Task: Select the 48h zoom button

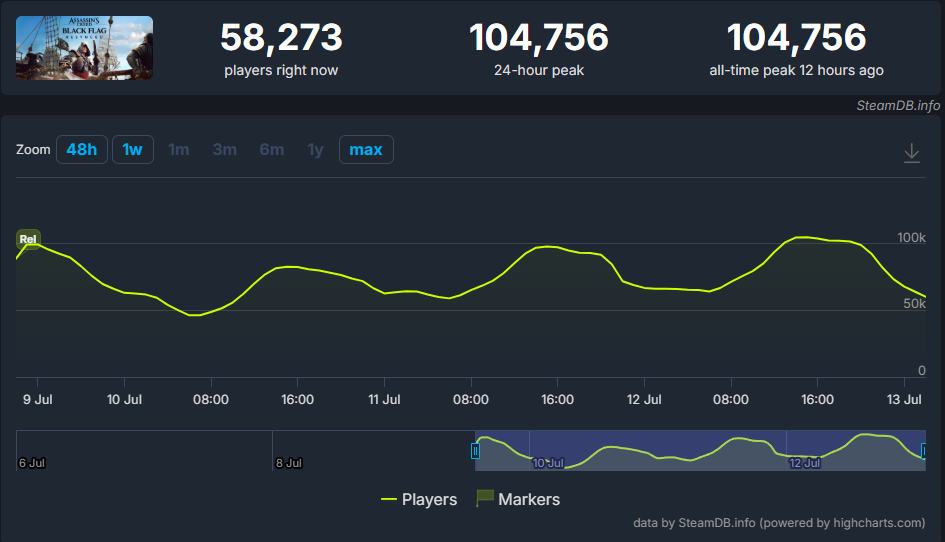Action: (82, 150)
